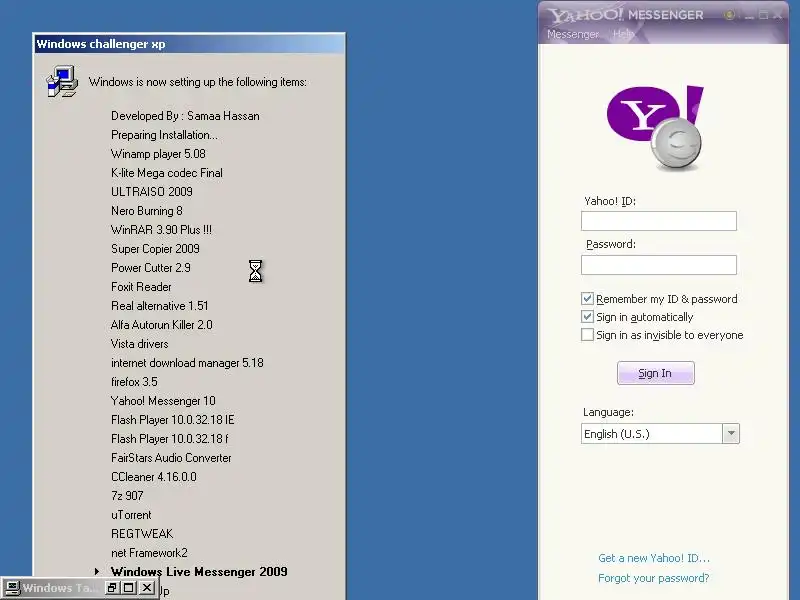800x600 pixels.
Task: Click the 'Language:' label
Action: pos(608,412)
